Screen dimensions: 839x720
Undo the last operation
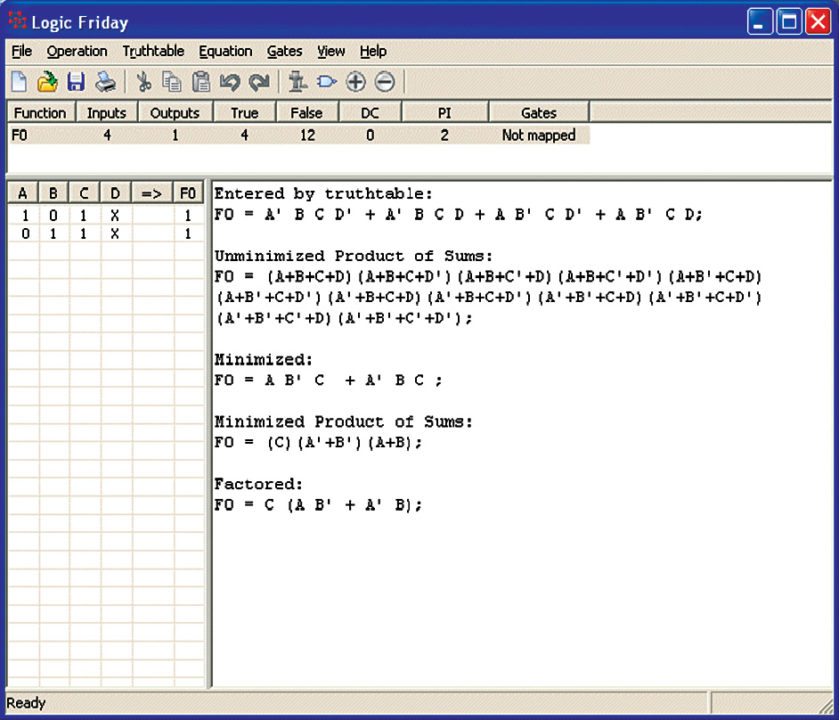pyautogui.click(x=228, y=82)
